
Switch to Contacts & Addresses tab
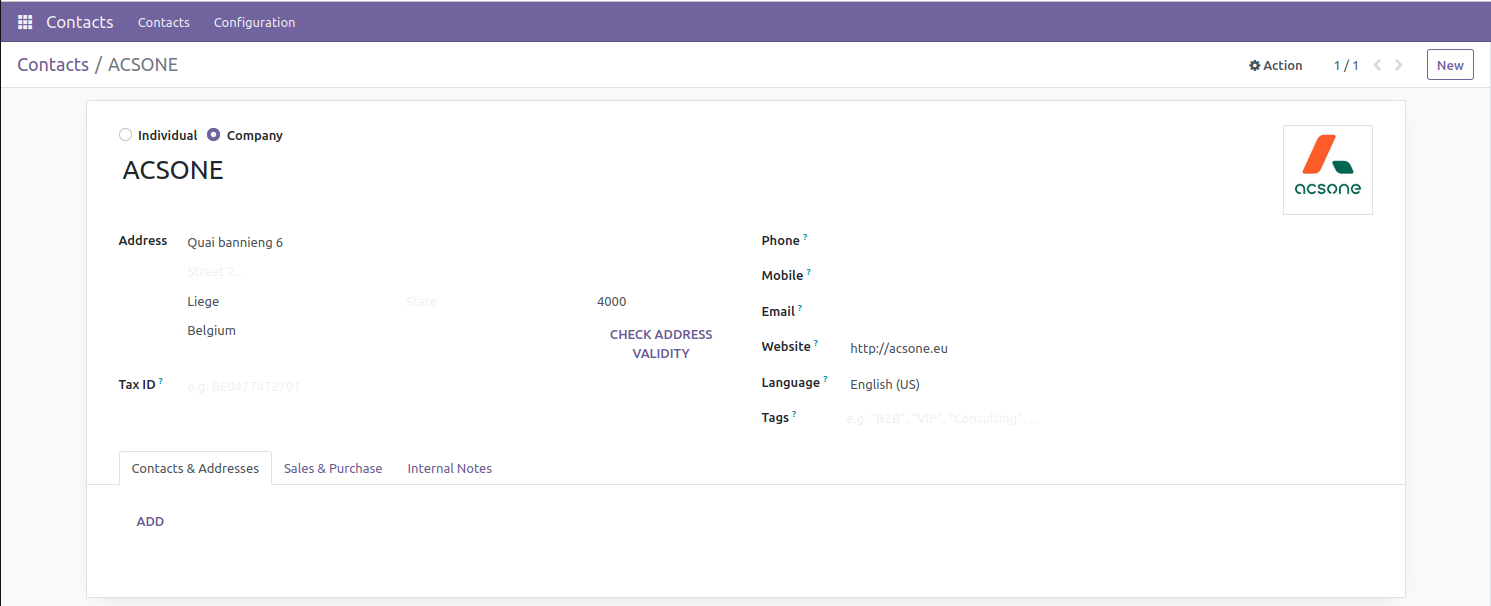point(195,468)
